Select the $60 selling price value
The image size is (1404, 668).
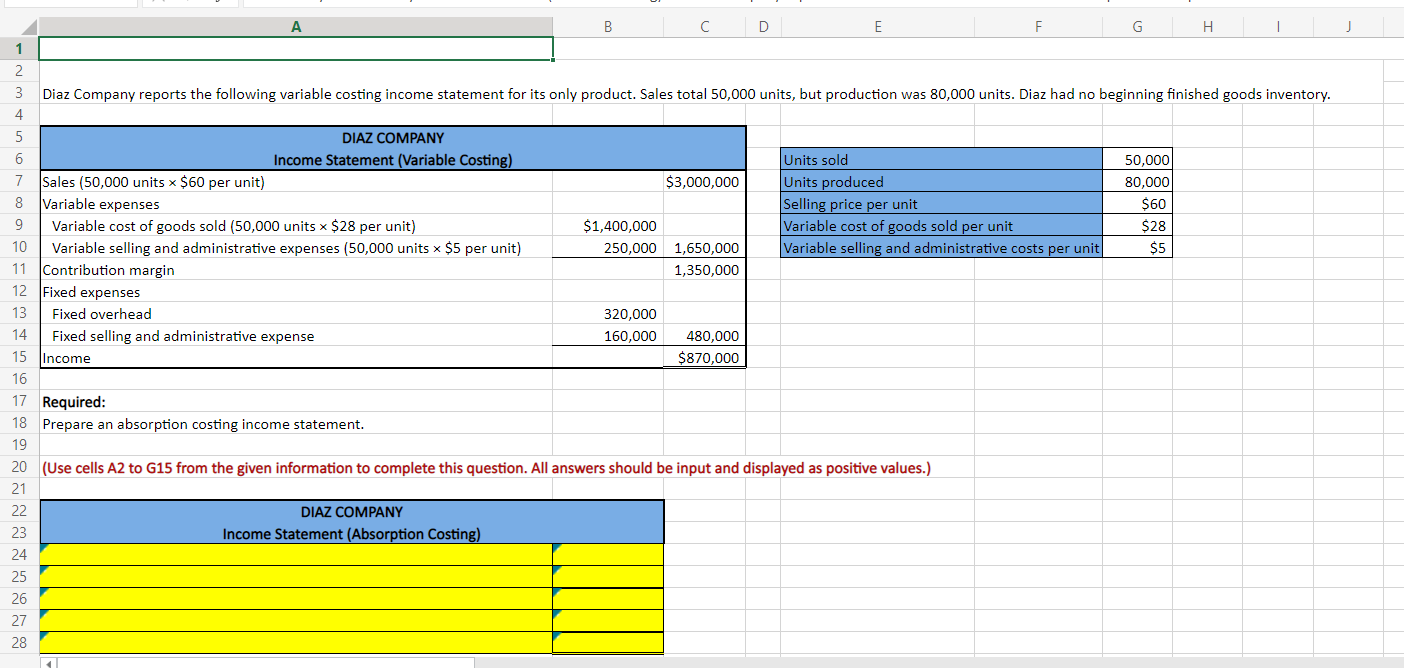pyautogui.click(x=1137, y=204)
